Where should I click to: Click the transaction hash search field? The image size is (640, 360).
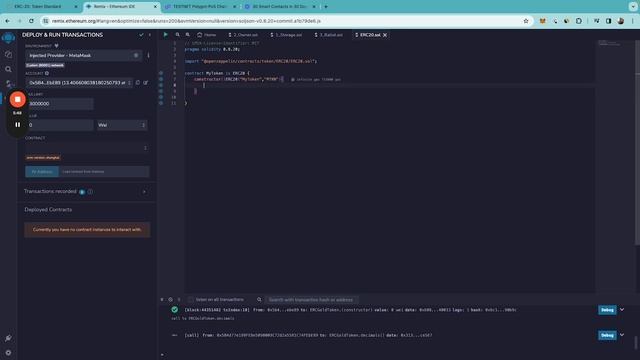pyautogui.click(x=312, y=300)
